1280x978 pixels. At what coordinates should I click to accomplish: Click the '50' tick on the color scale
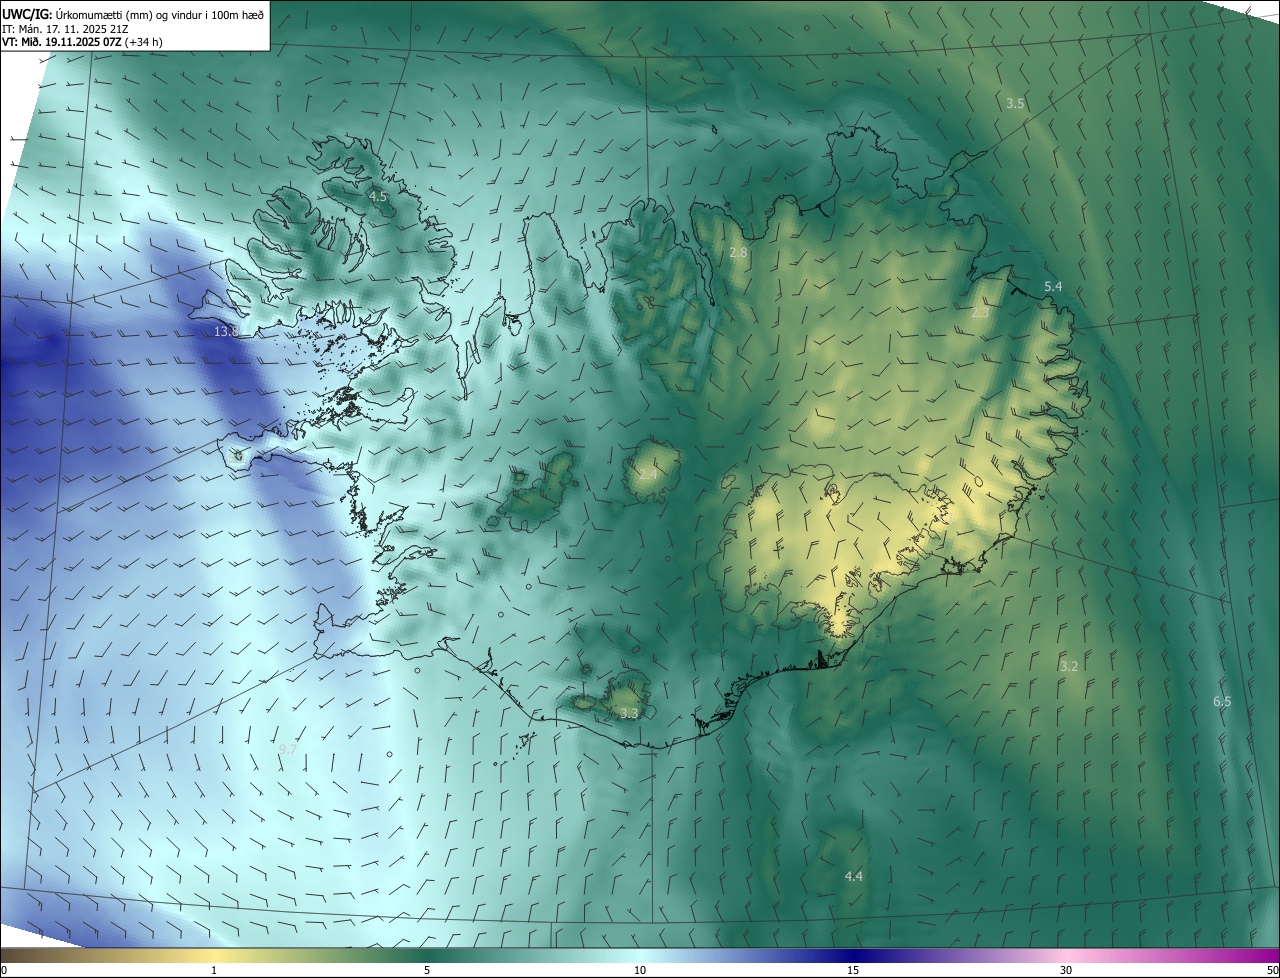(x=1272, y=970)
